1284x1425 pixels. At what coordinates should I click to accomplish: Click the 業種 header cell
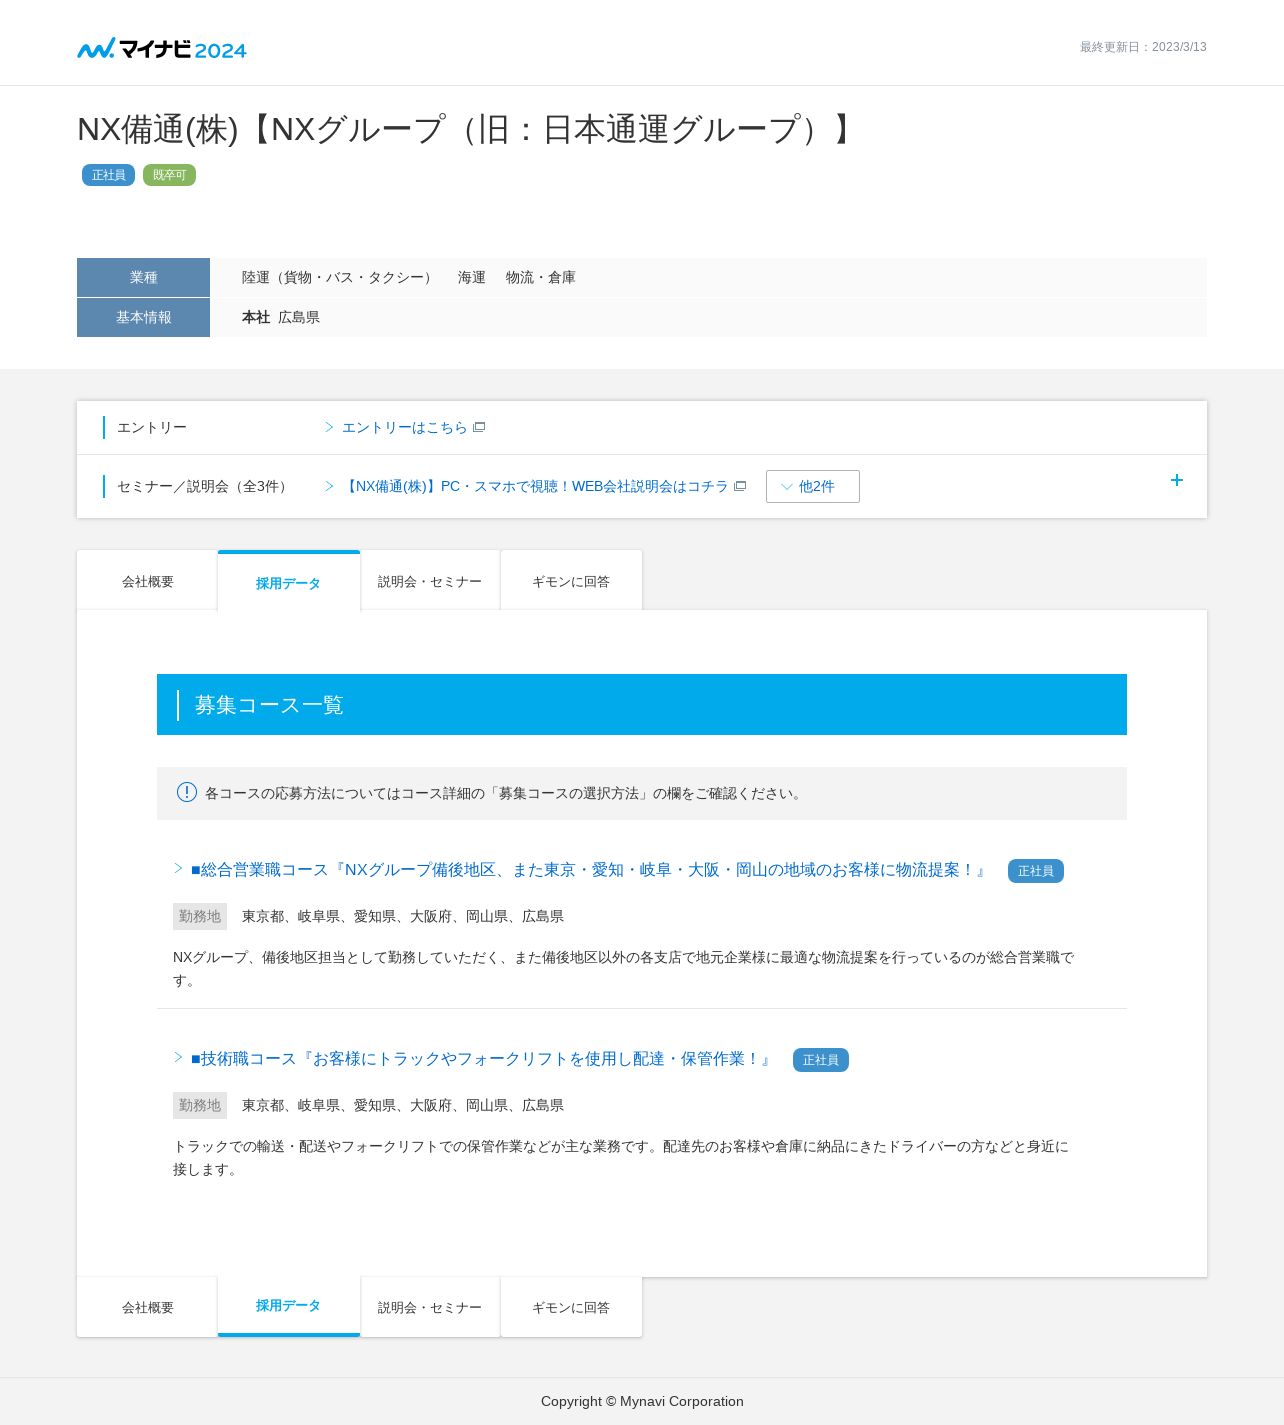pos(143,277)
